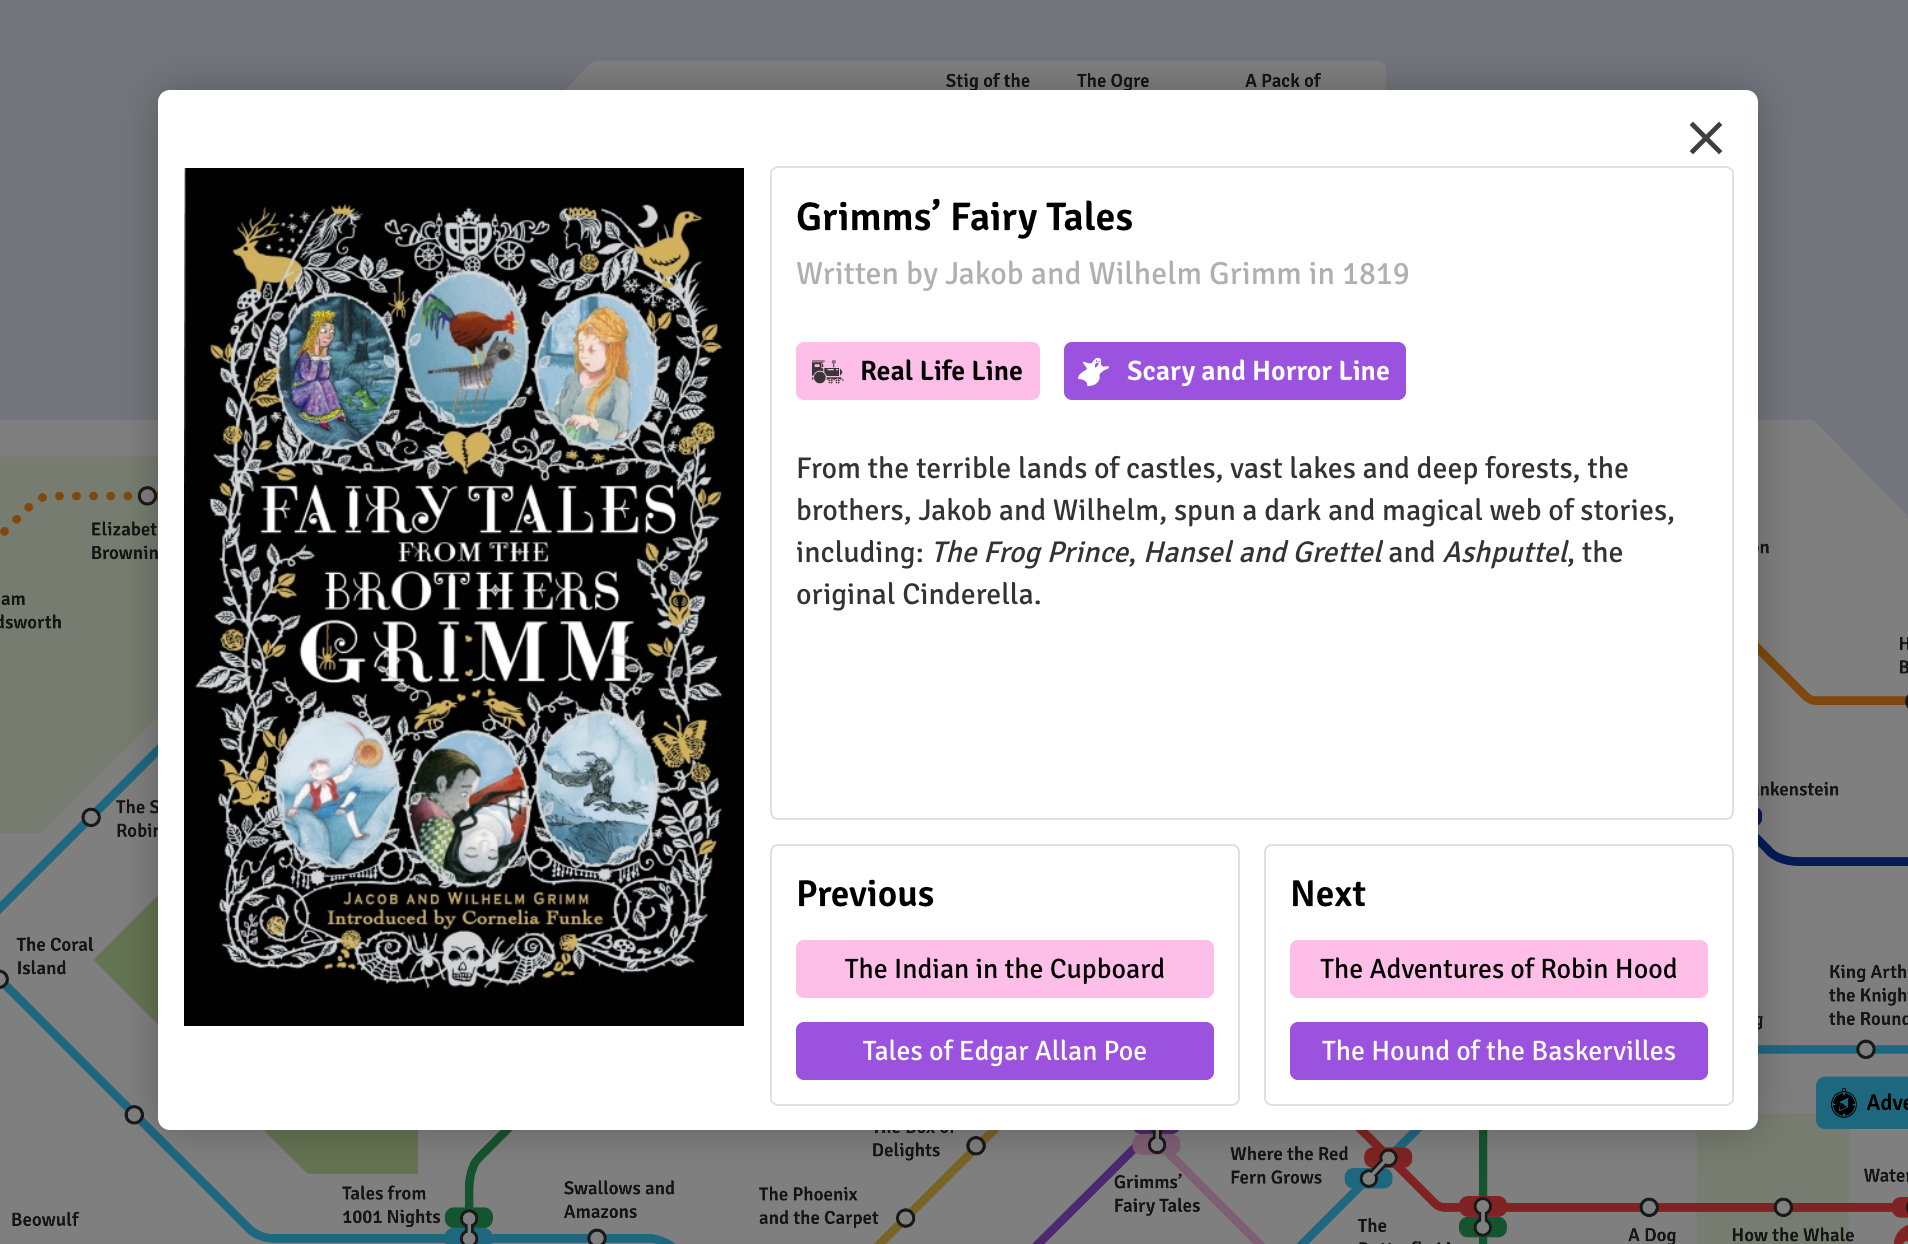Click the Fairy Tales book cover image

click(x=464, y=597)
